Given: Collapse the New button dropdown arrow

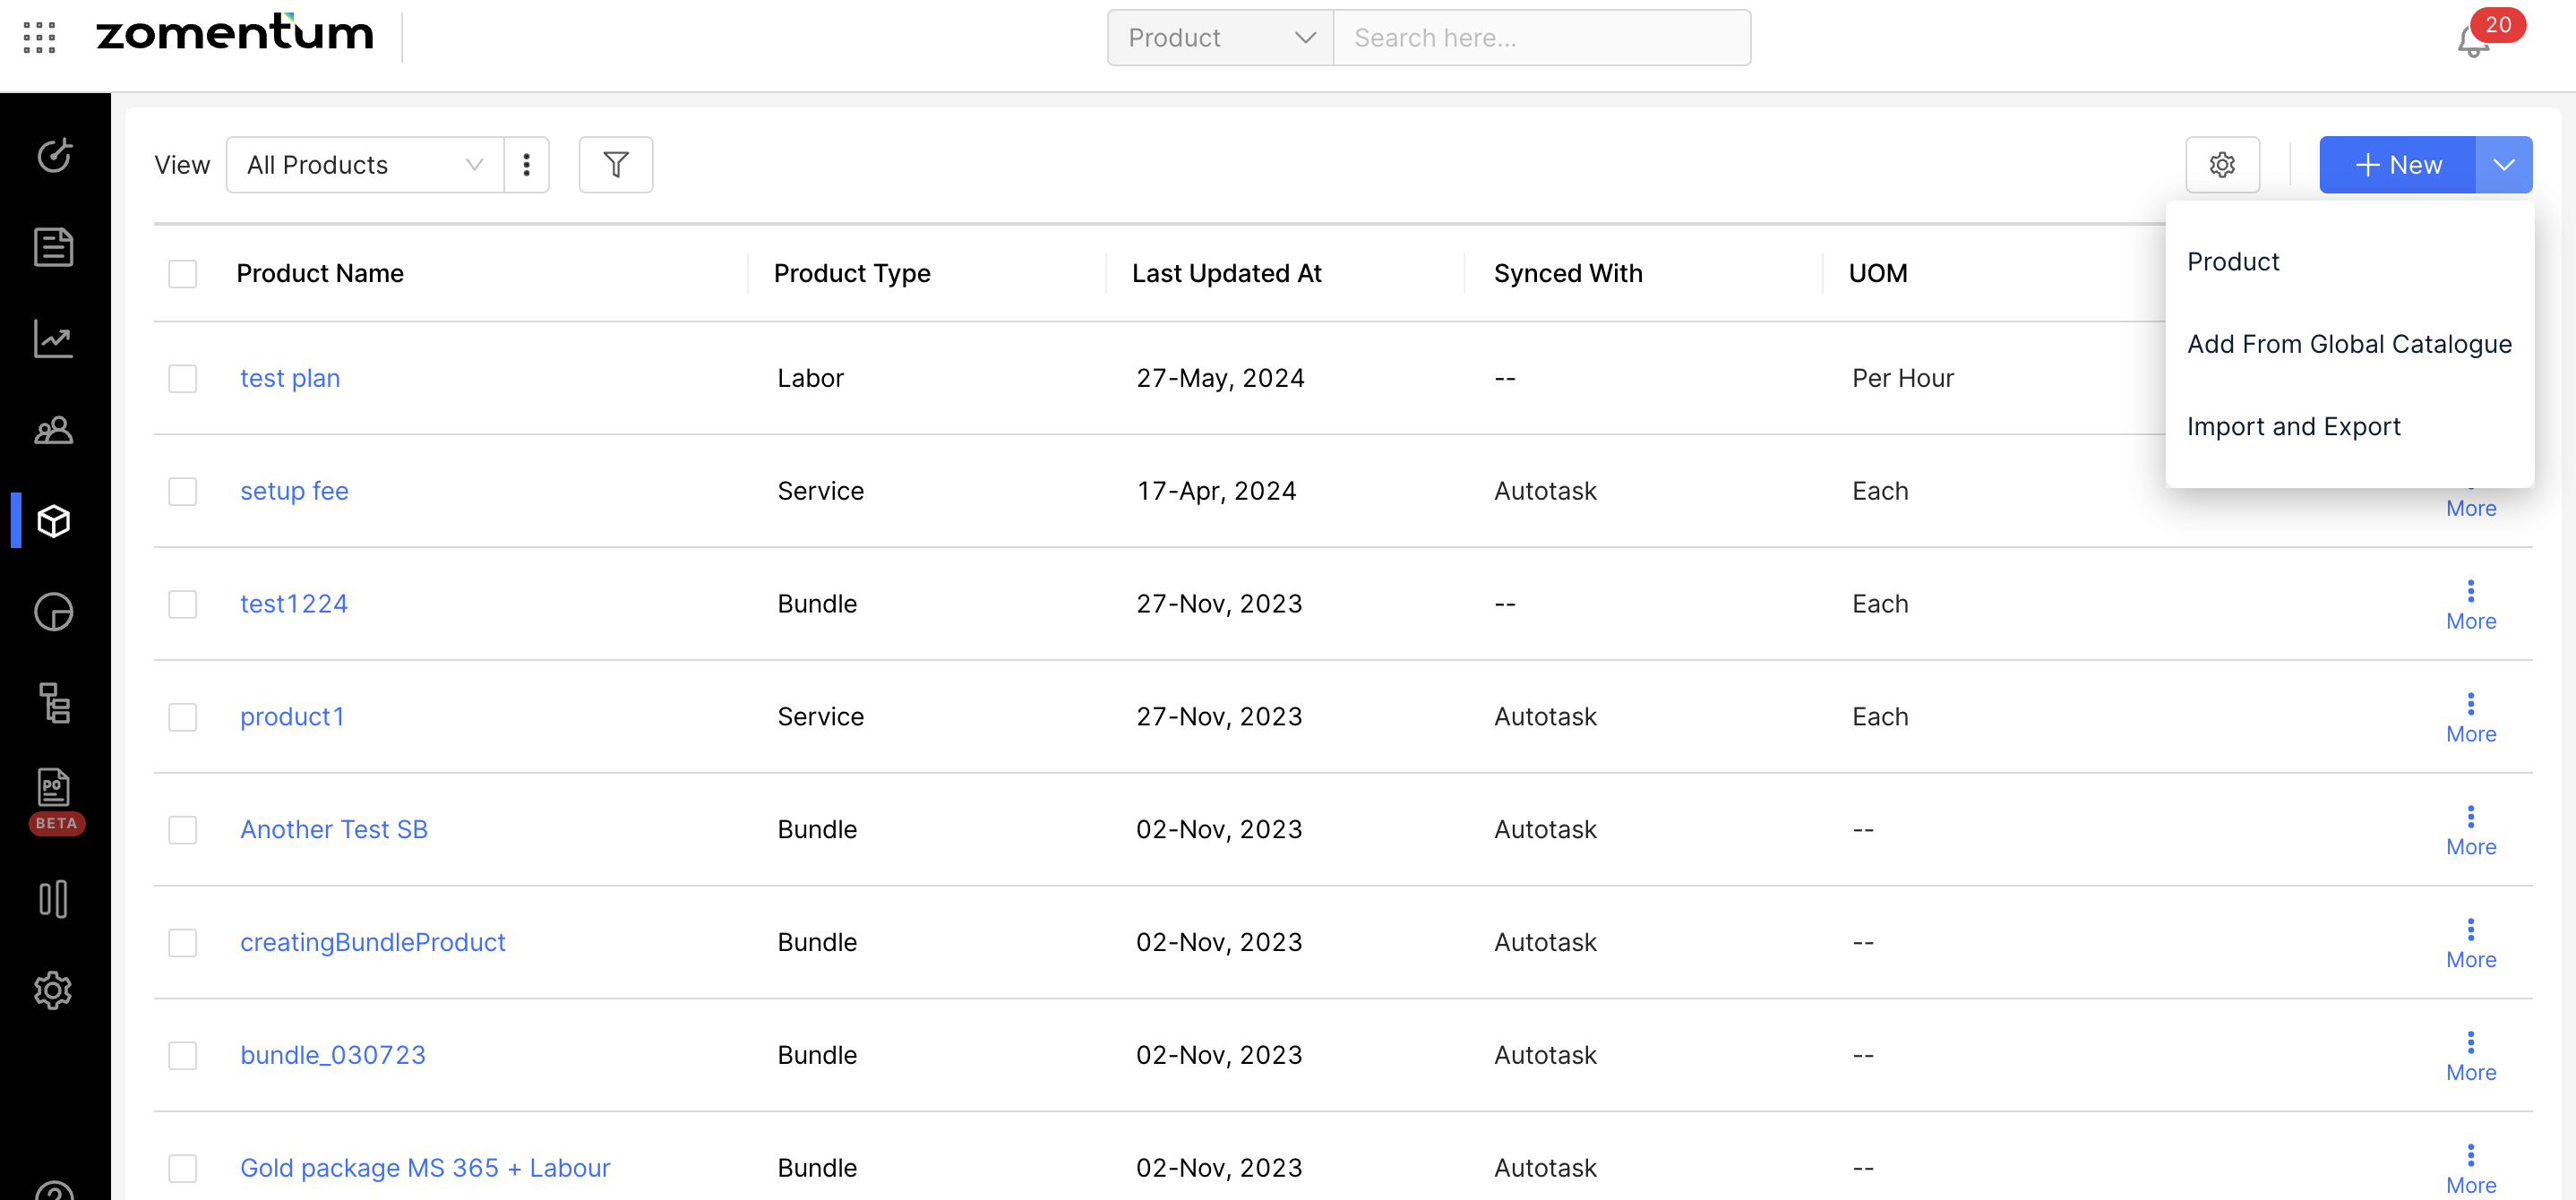Looking at the screenshot, I should (2503, 165).
